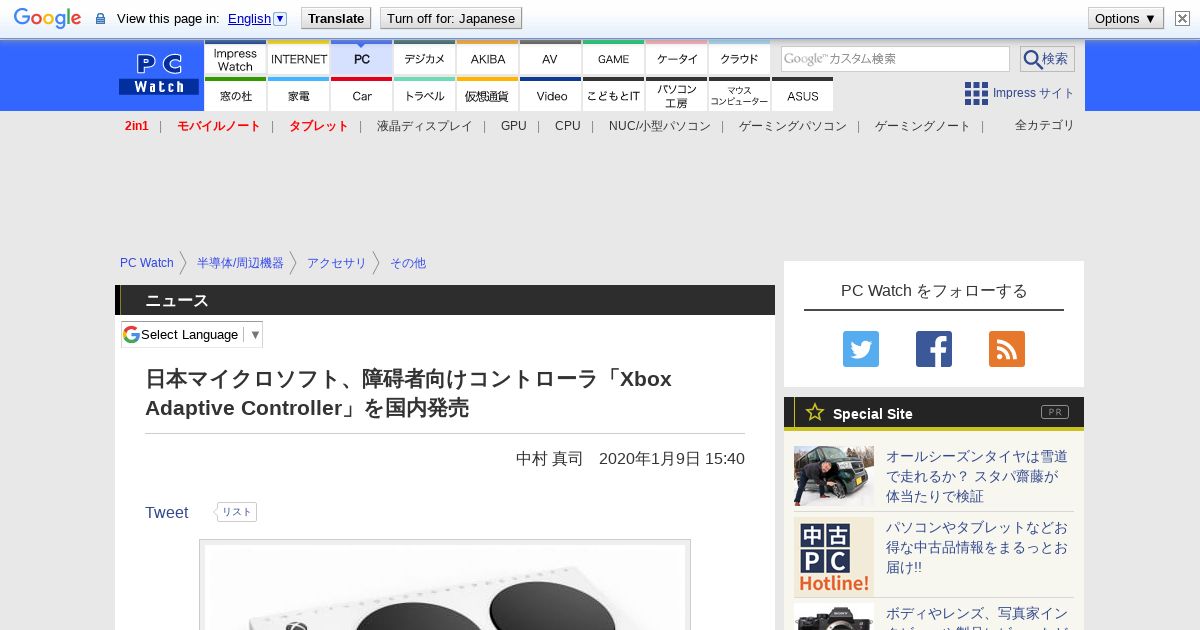Open the モバイルノート category link
1200x630 pixels.
(219, 126)
